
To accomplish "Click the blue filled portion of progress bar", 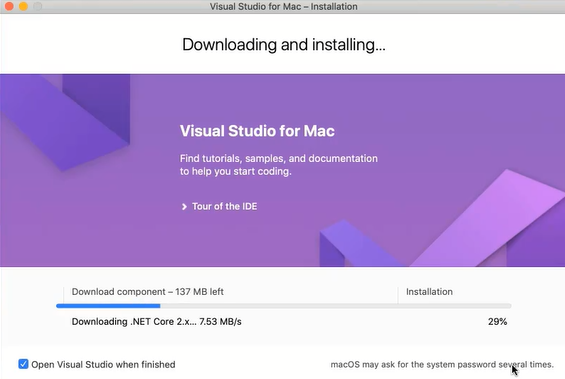I will (108, 306).
